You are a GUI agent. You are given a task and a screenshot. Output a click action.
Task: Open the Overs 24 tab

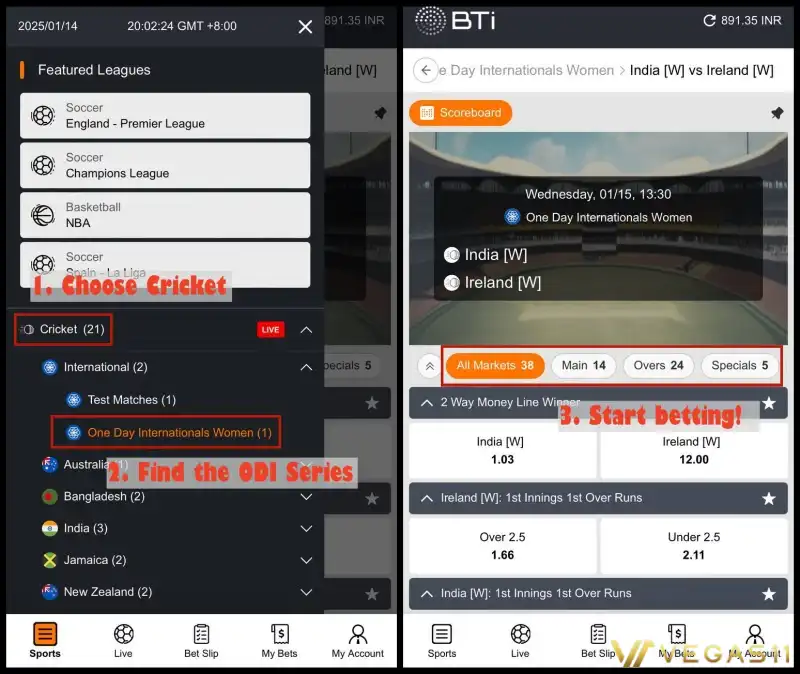tap(658, 365)
